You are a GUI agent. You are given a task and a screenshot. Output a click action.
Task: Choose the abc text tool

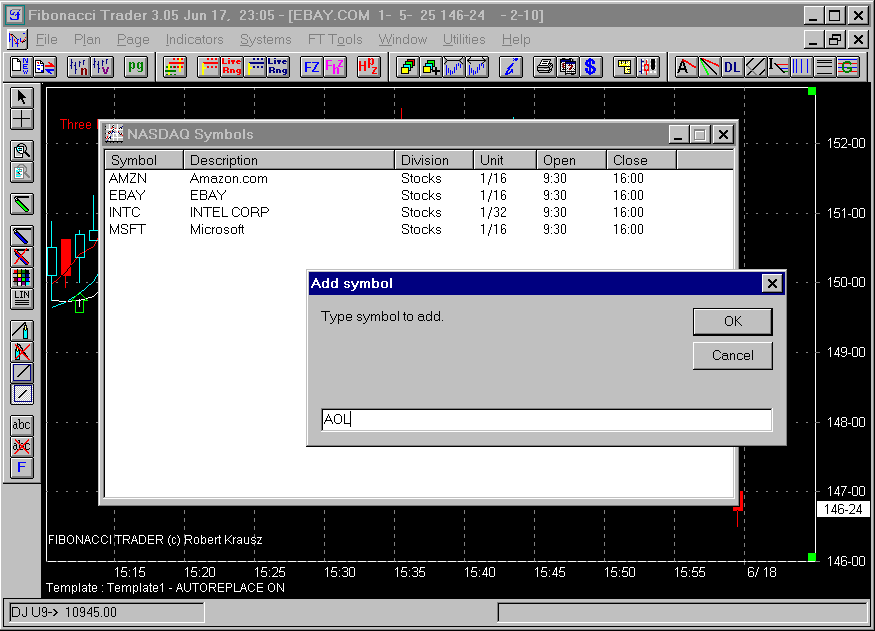coord(22,425)
